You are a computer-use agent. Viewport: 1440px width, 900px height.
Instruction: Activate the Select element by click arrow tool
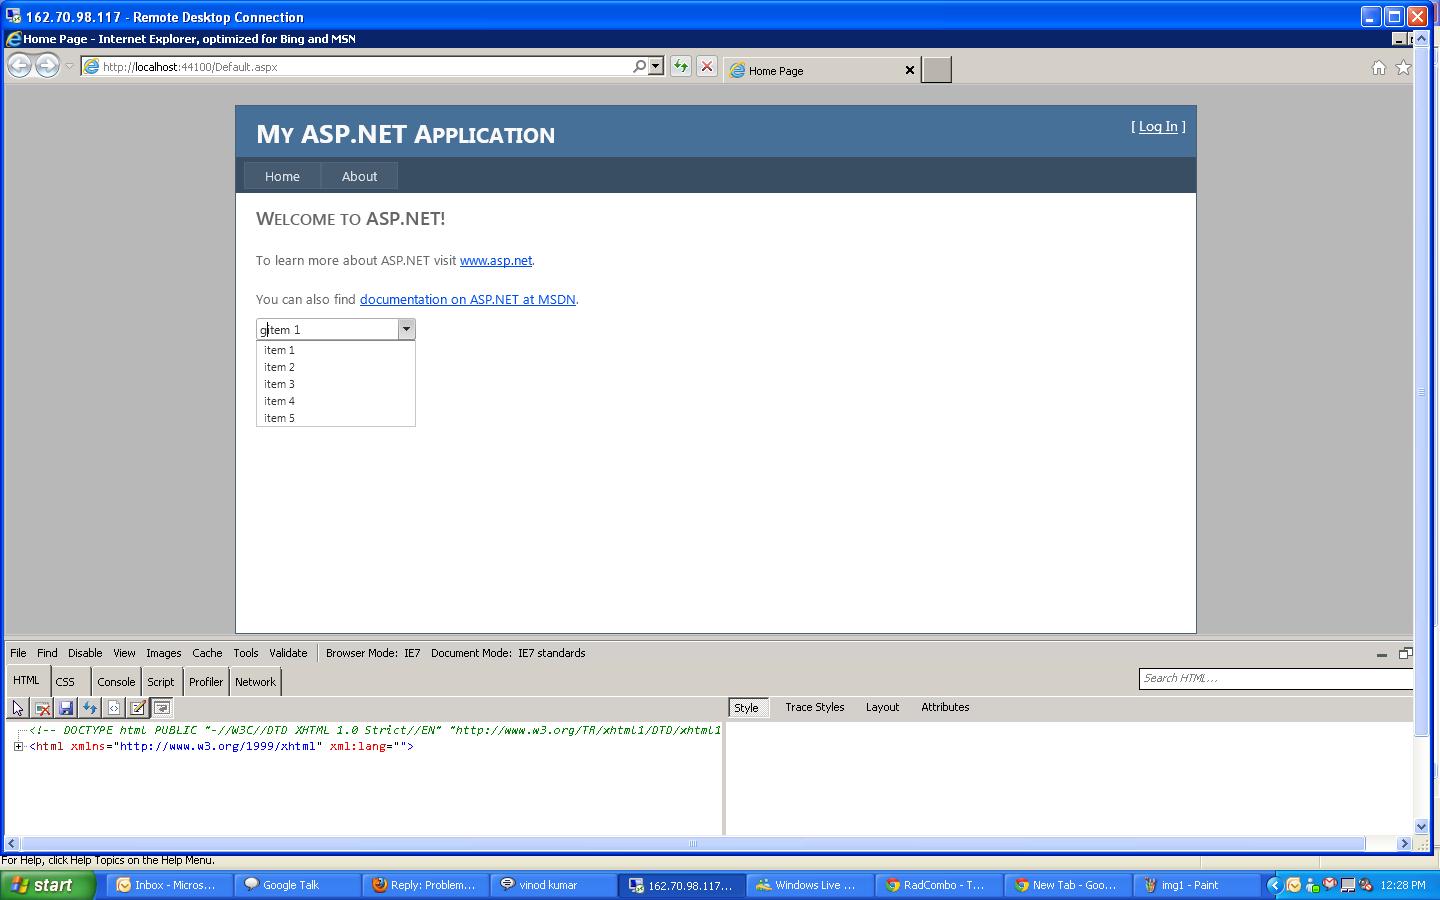(x=18, y=708)
